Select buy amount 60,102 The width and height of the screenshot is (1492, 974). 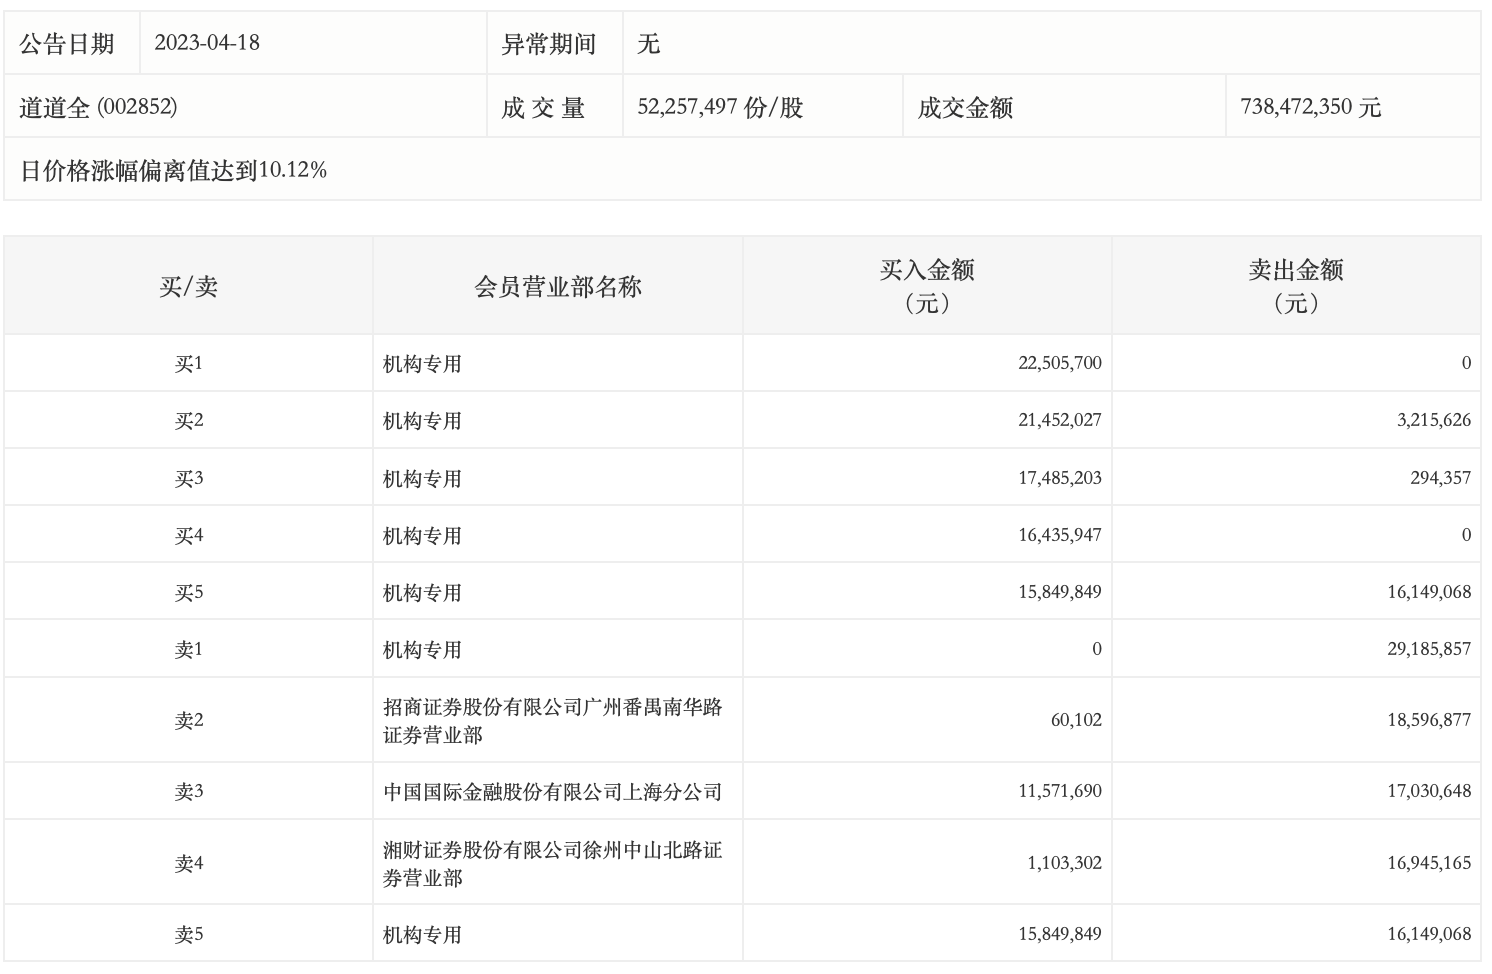[x=1076, y=720]
